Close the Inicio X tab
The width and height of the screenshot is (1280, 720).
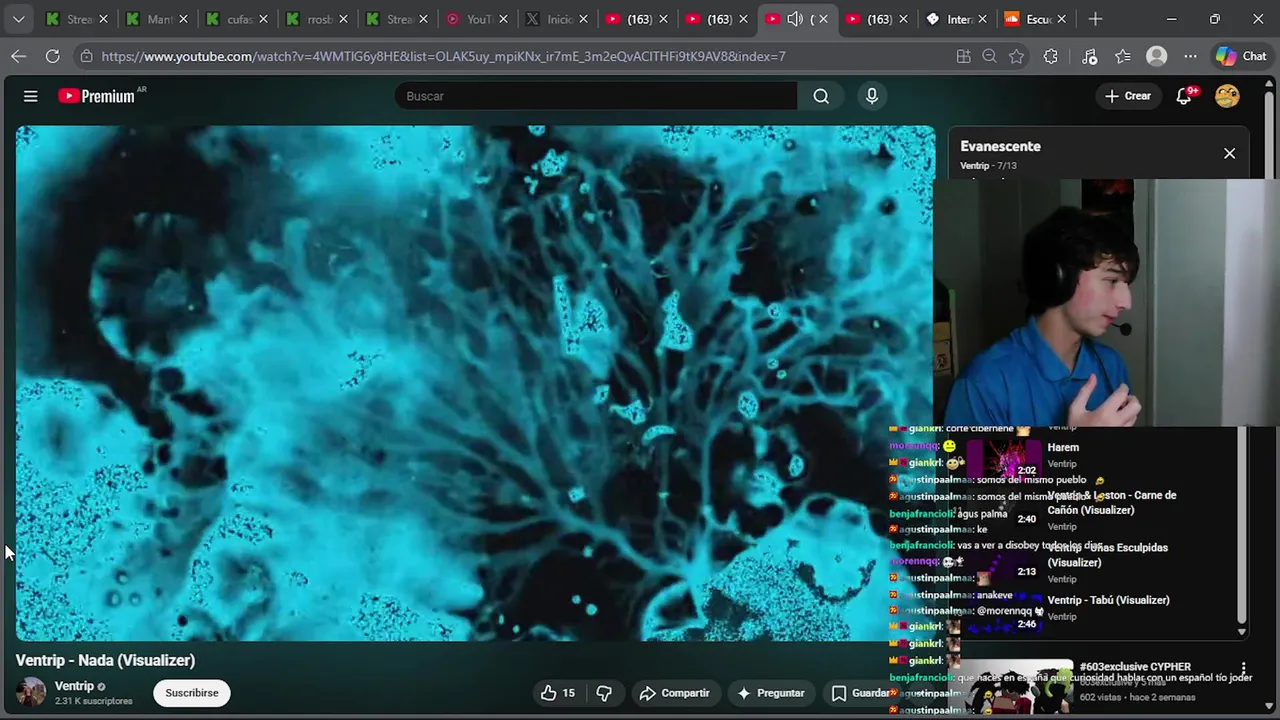583,19
